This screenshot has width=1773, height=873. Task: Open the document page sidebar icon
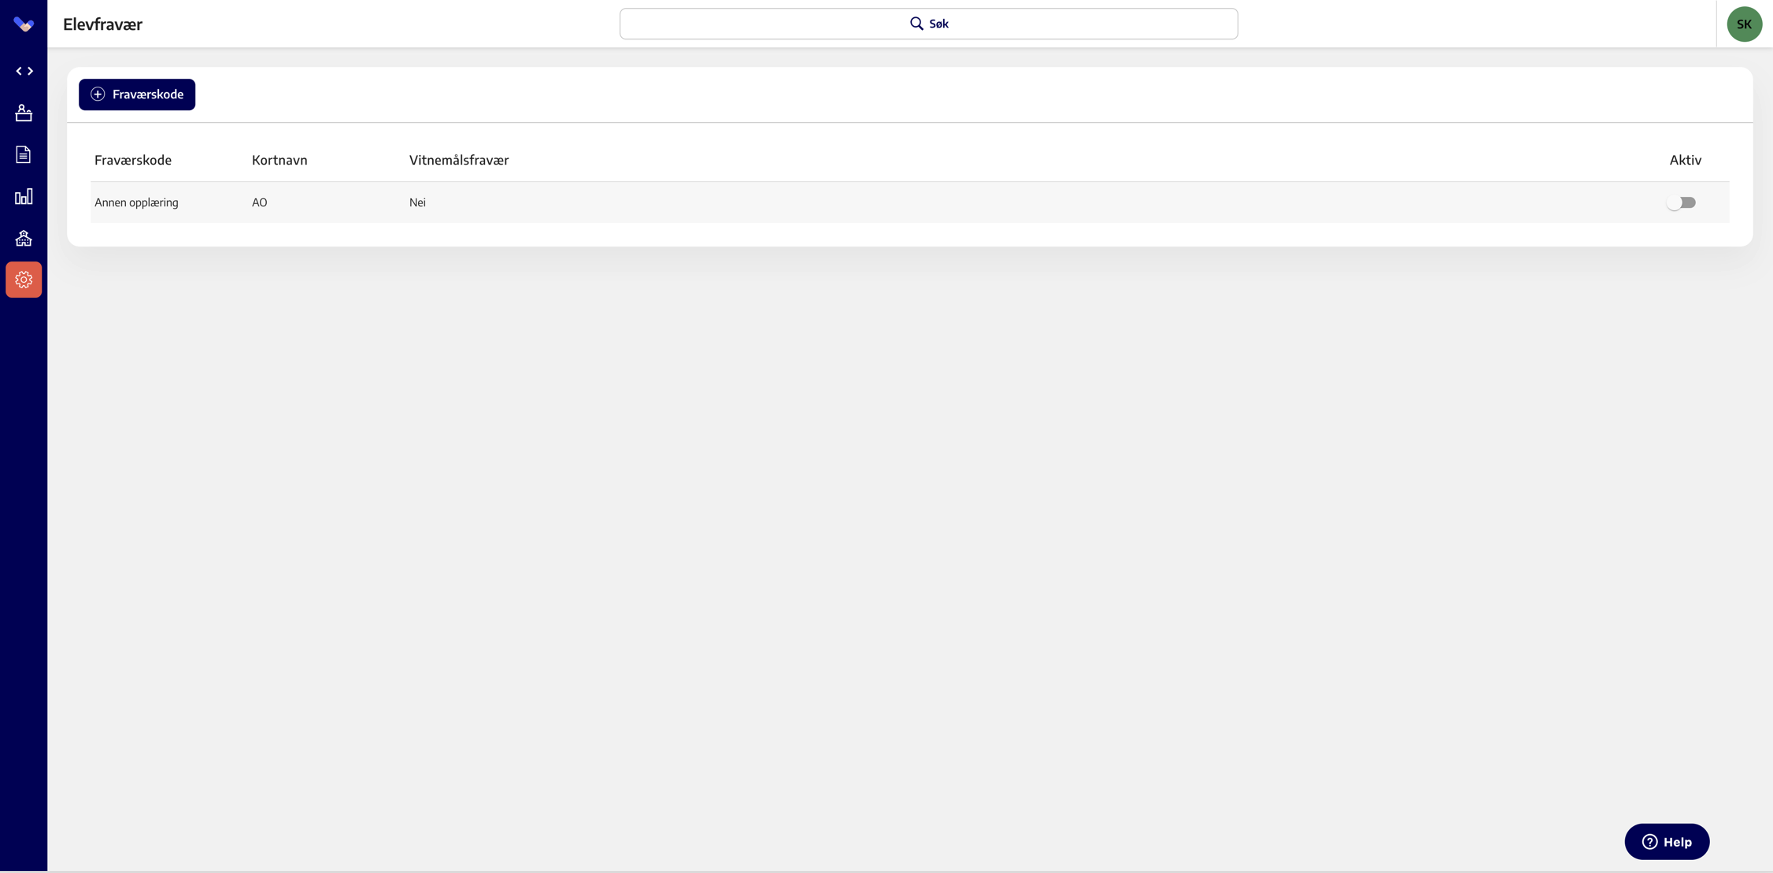[x=24, y=155]
